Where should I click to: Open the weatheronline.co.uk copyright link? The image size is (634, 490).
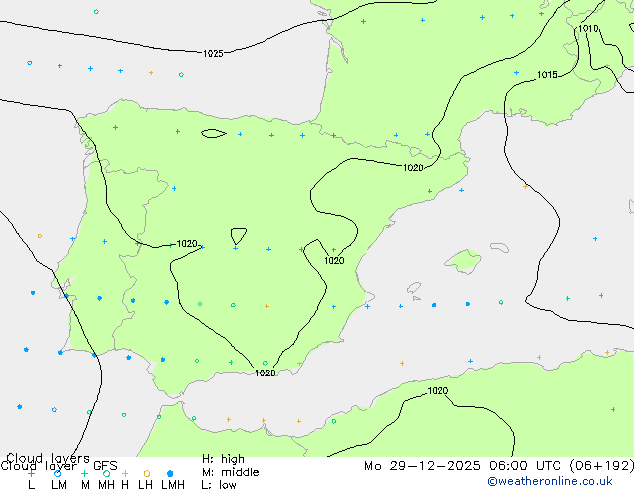549,481
